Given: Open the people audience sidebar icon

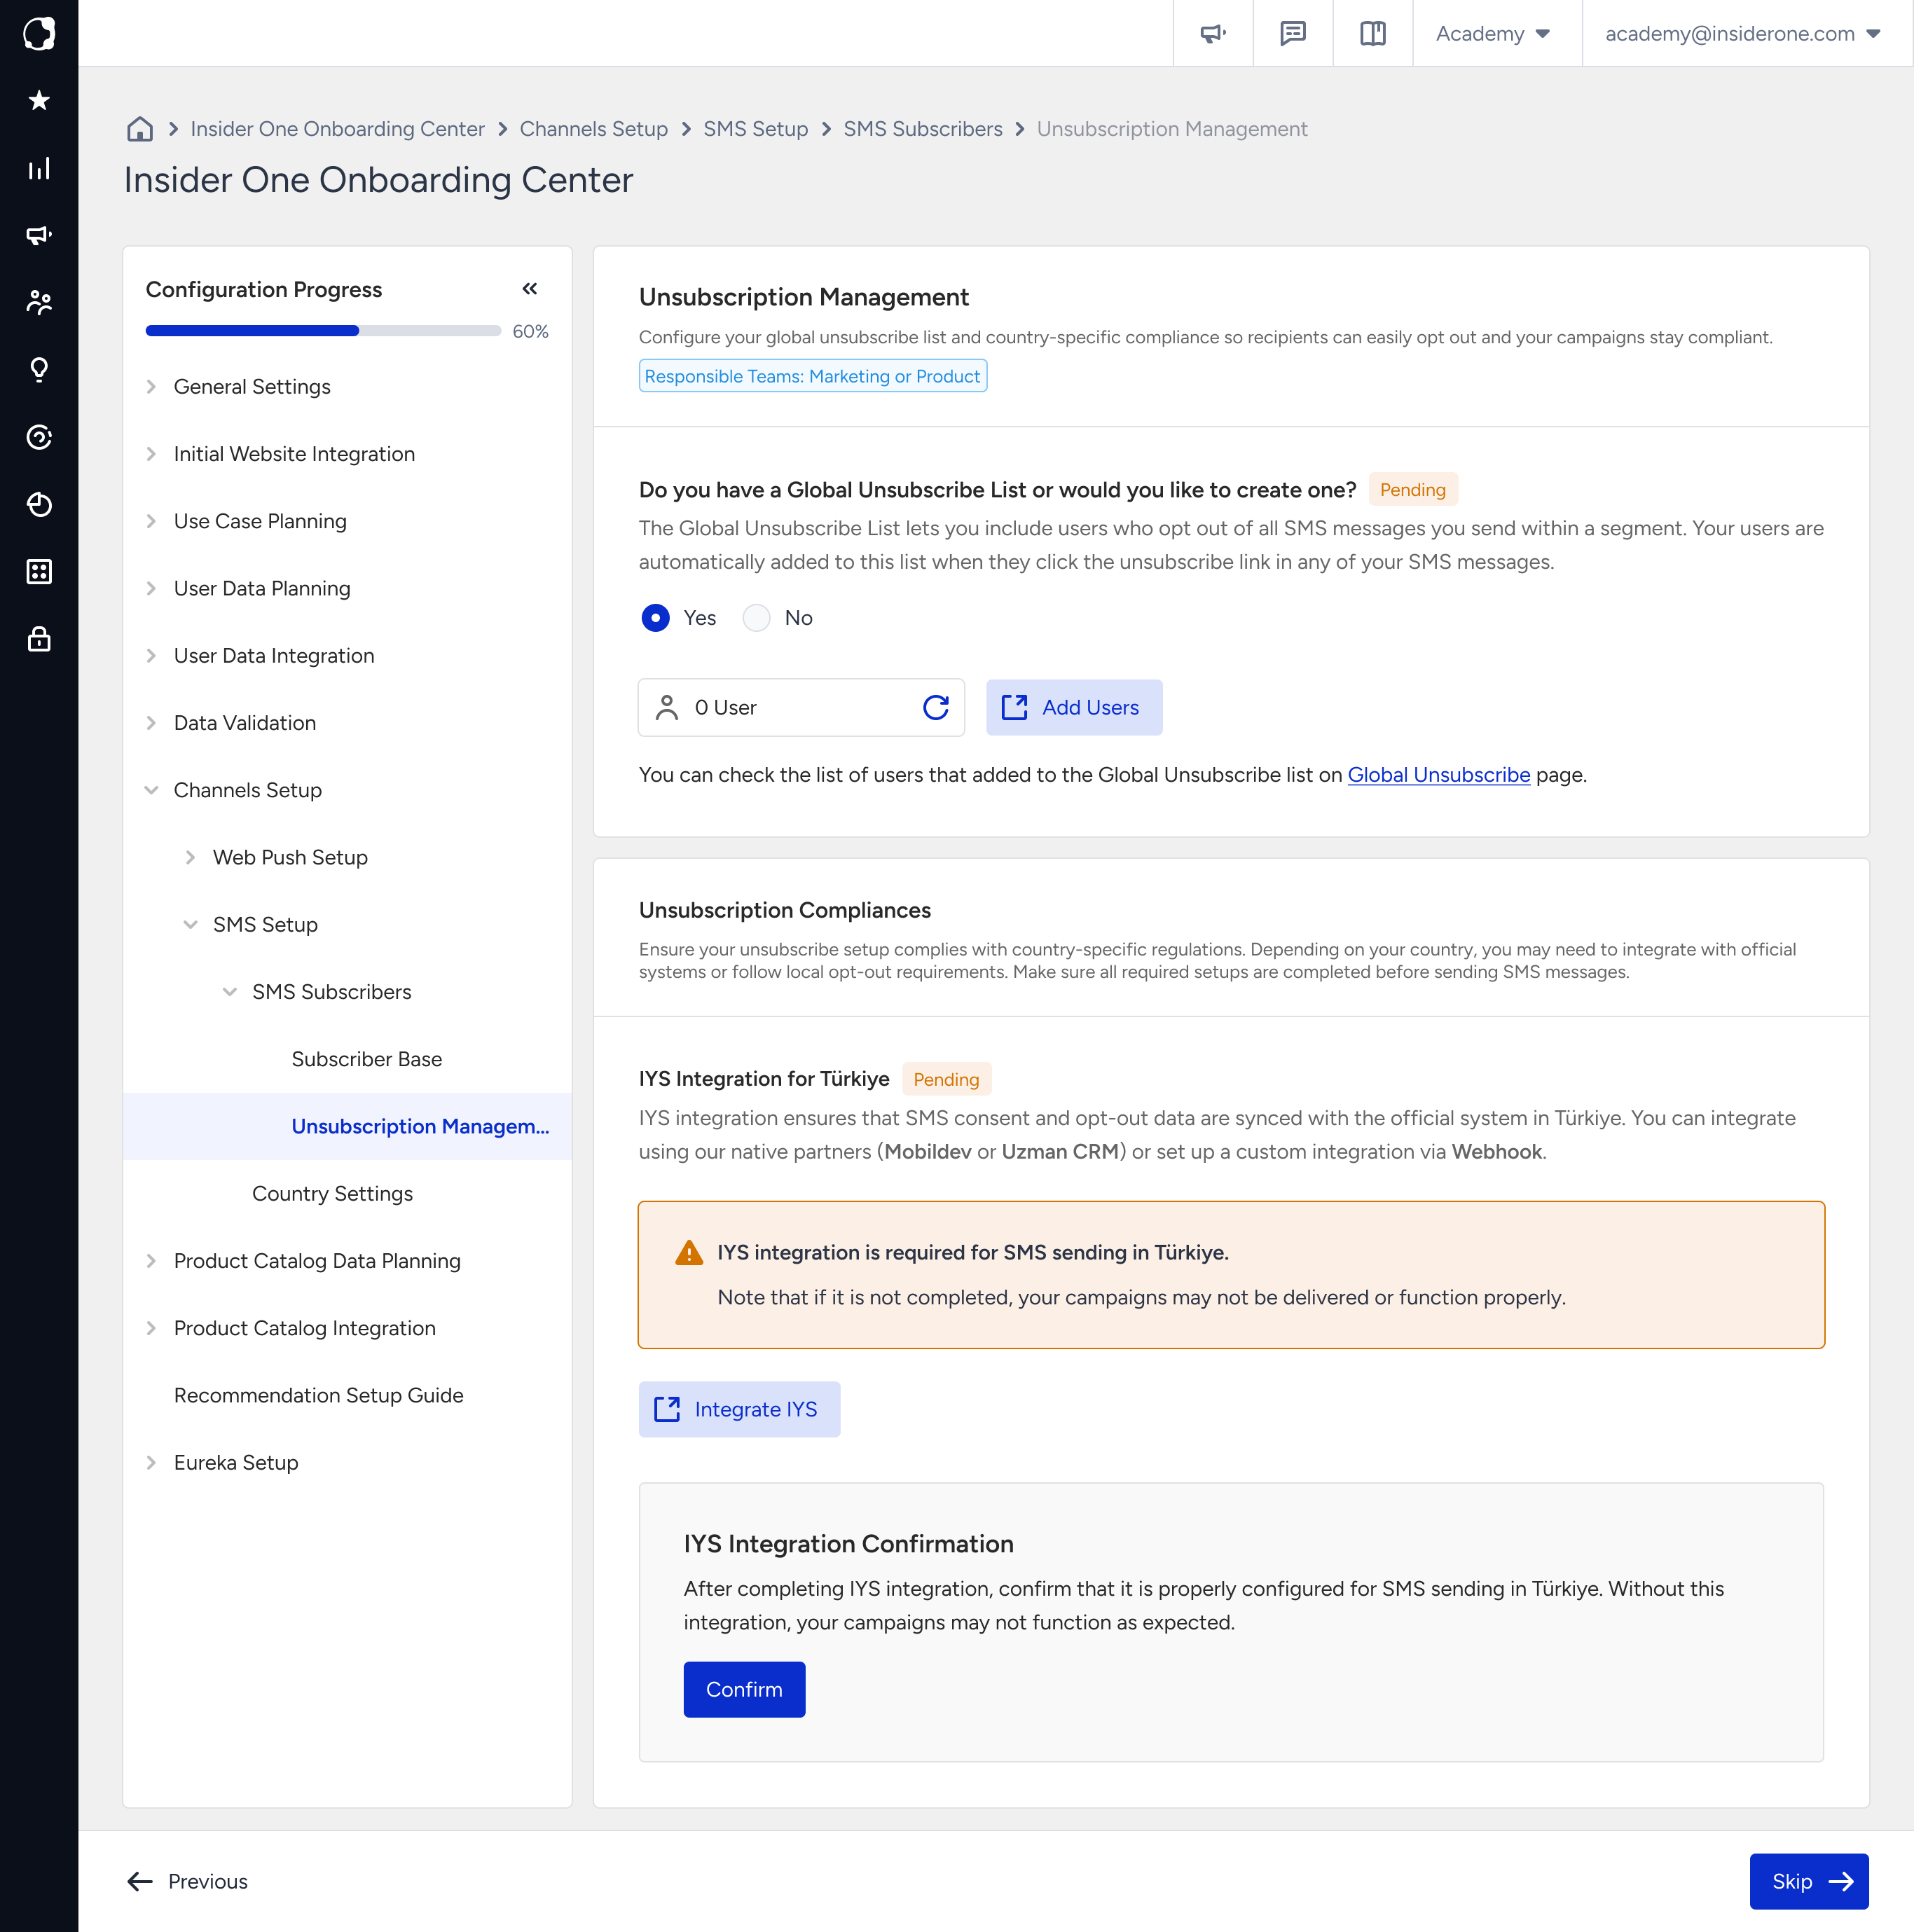Looking at the screenshot, I should [x=39, y=302].
